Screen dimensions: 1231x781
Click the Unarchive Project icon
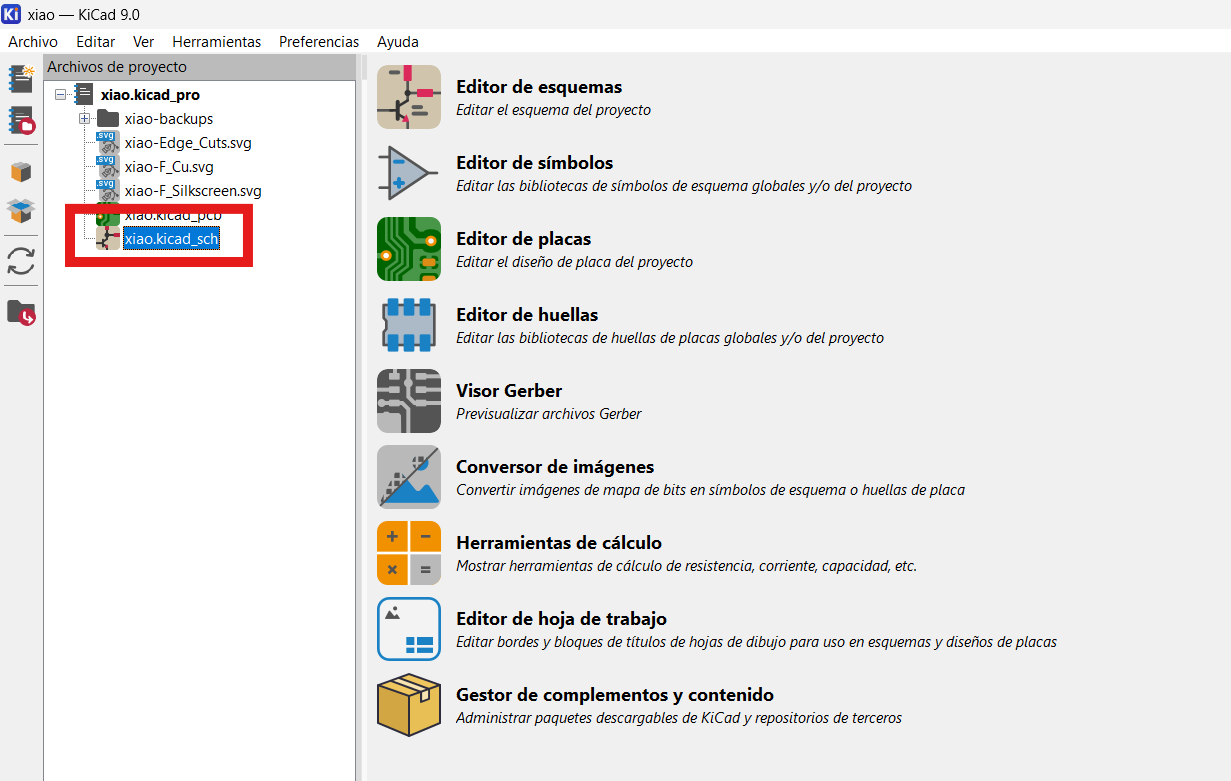(x=21, y=210)
